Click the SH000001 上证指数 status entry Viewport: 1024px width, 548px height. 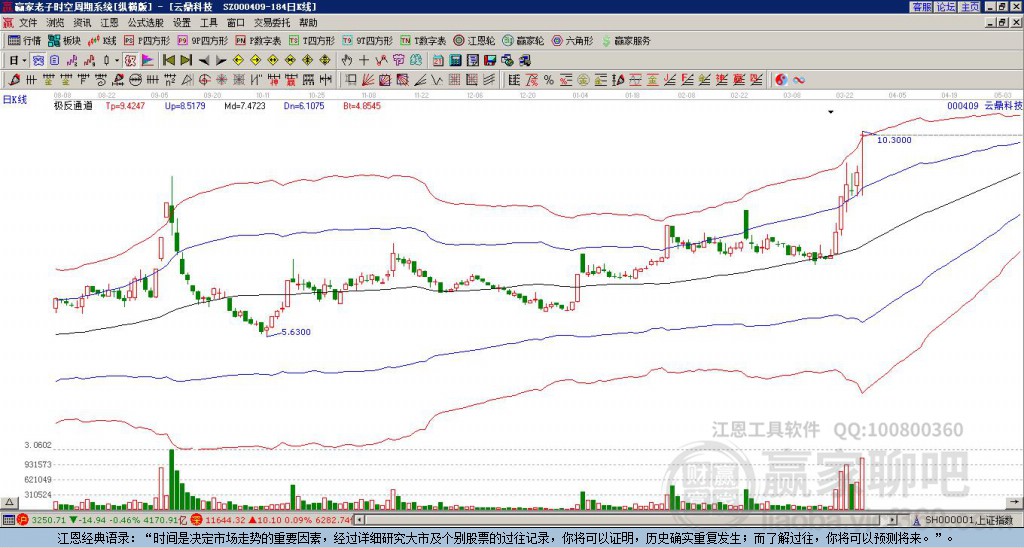[968, 520]
